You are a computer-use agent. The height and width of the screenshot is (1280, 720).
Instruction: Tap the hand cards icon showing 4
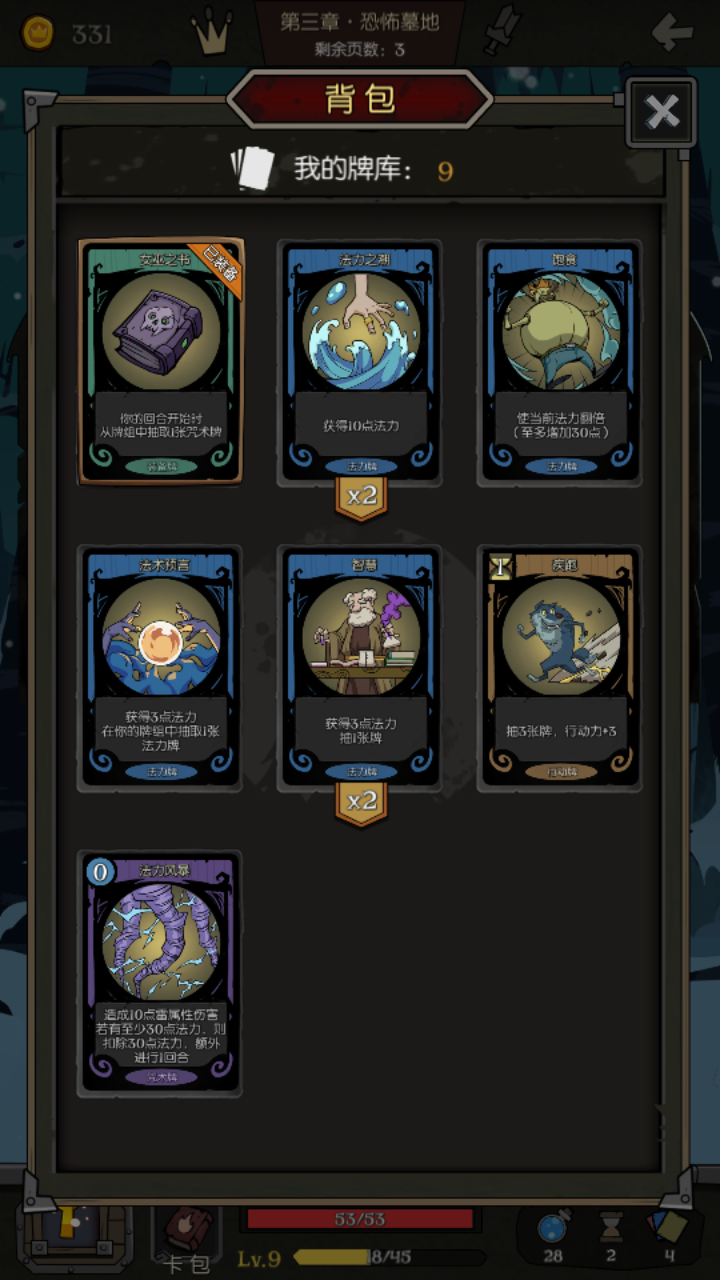[667, 1226]
